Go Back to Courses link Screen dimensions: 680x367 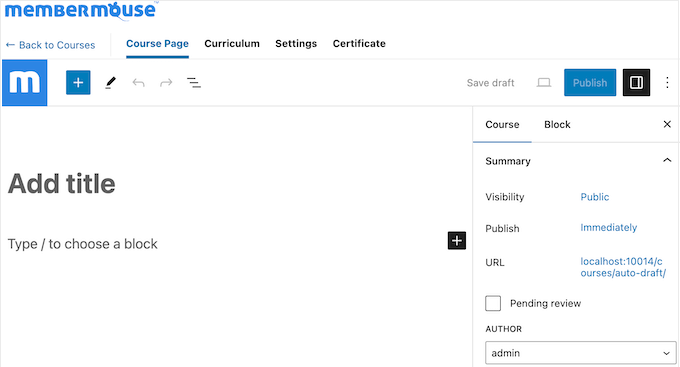(50, 45)
